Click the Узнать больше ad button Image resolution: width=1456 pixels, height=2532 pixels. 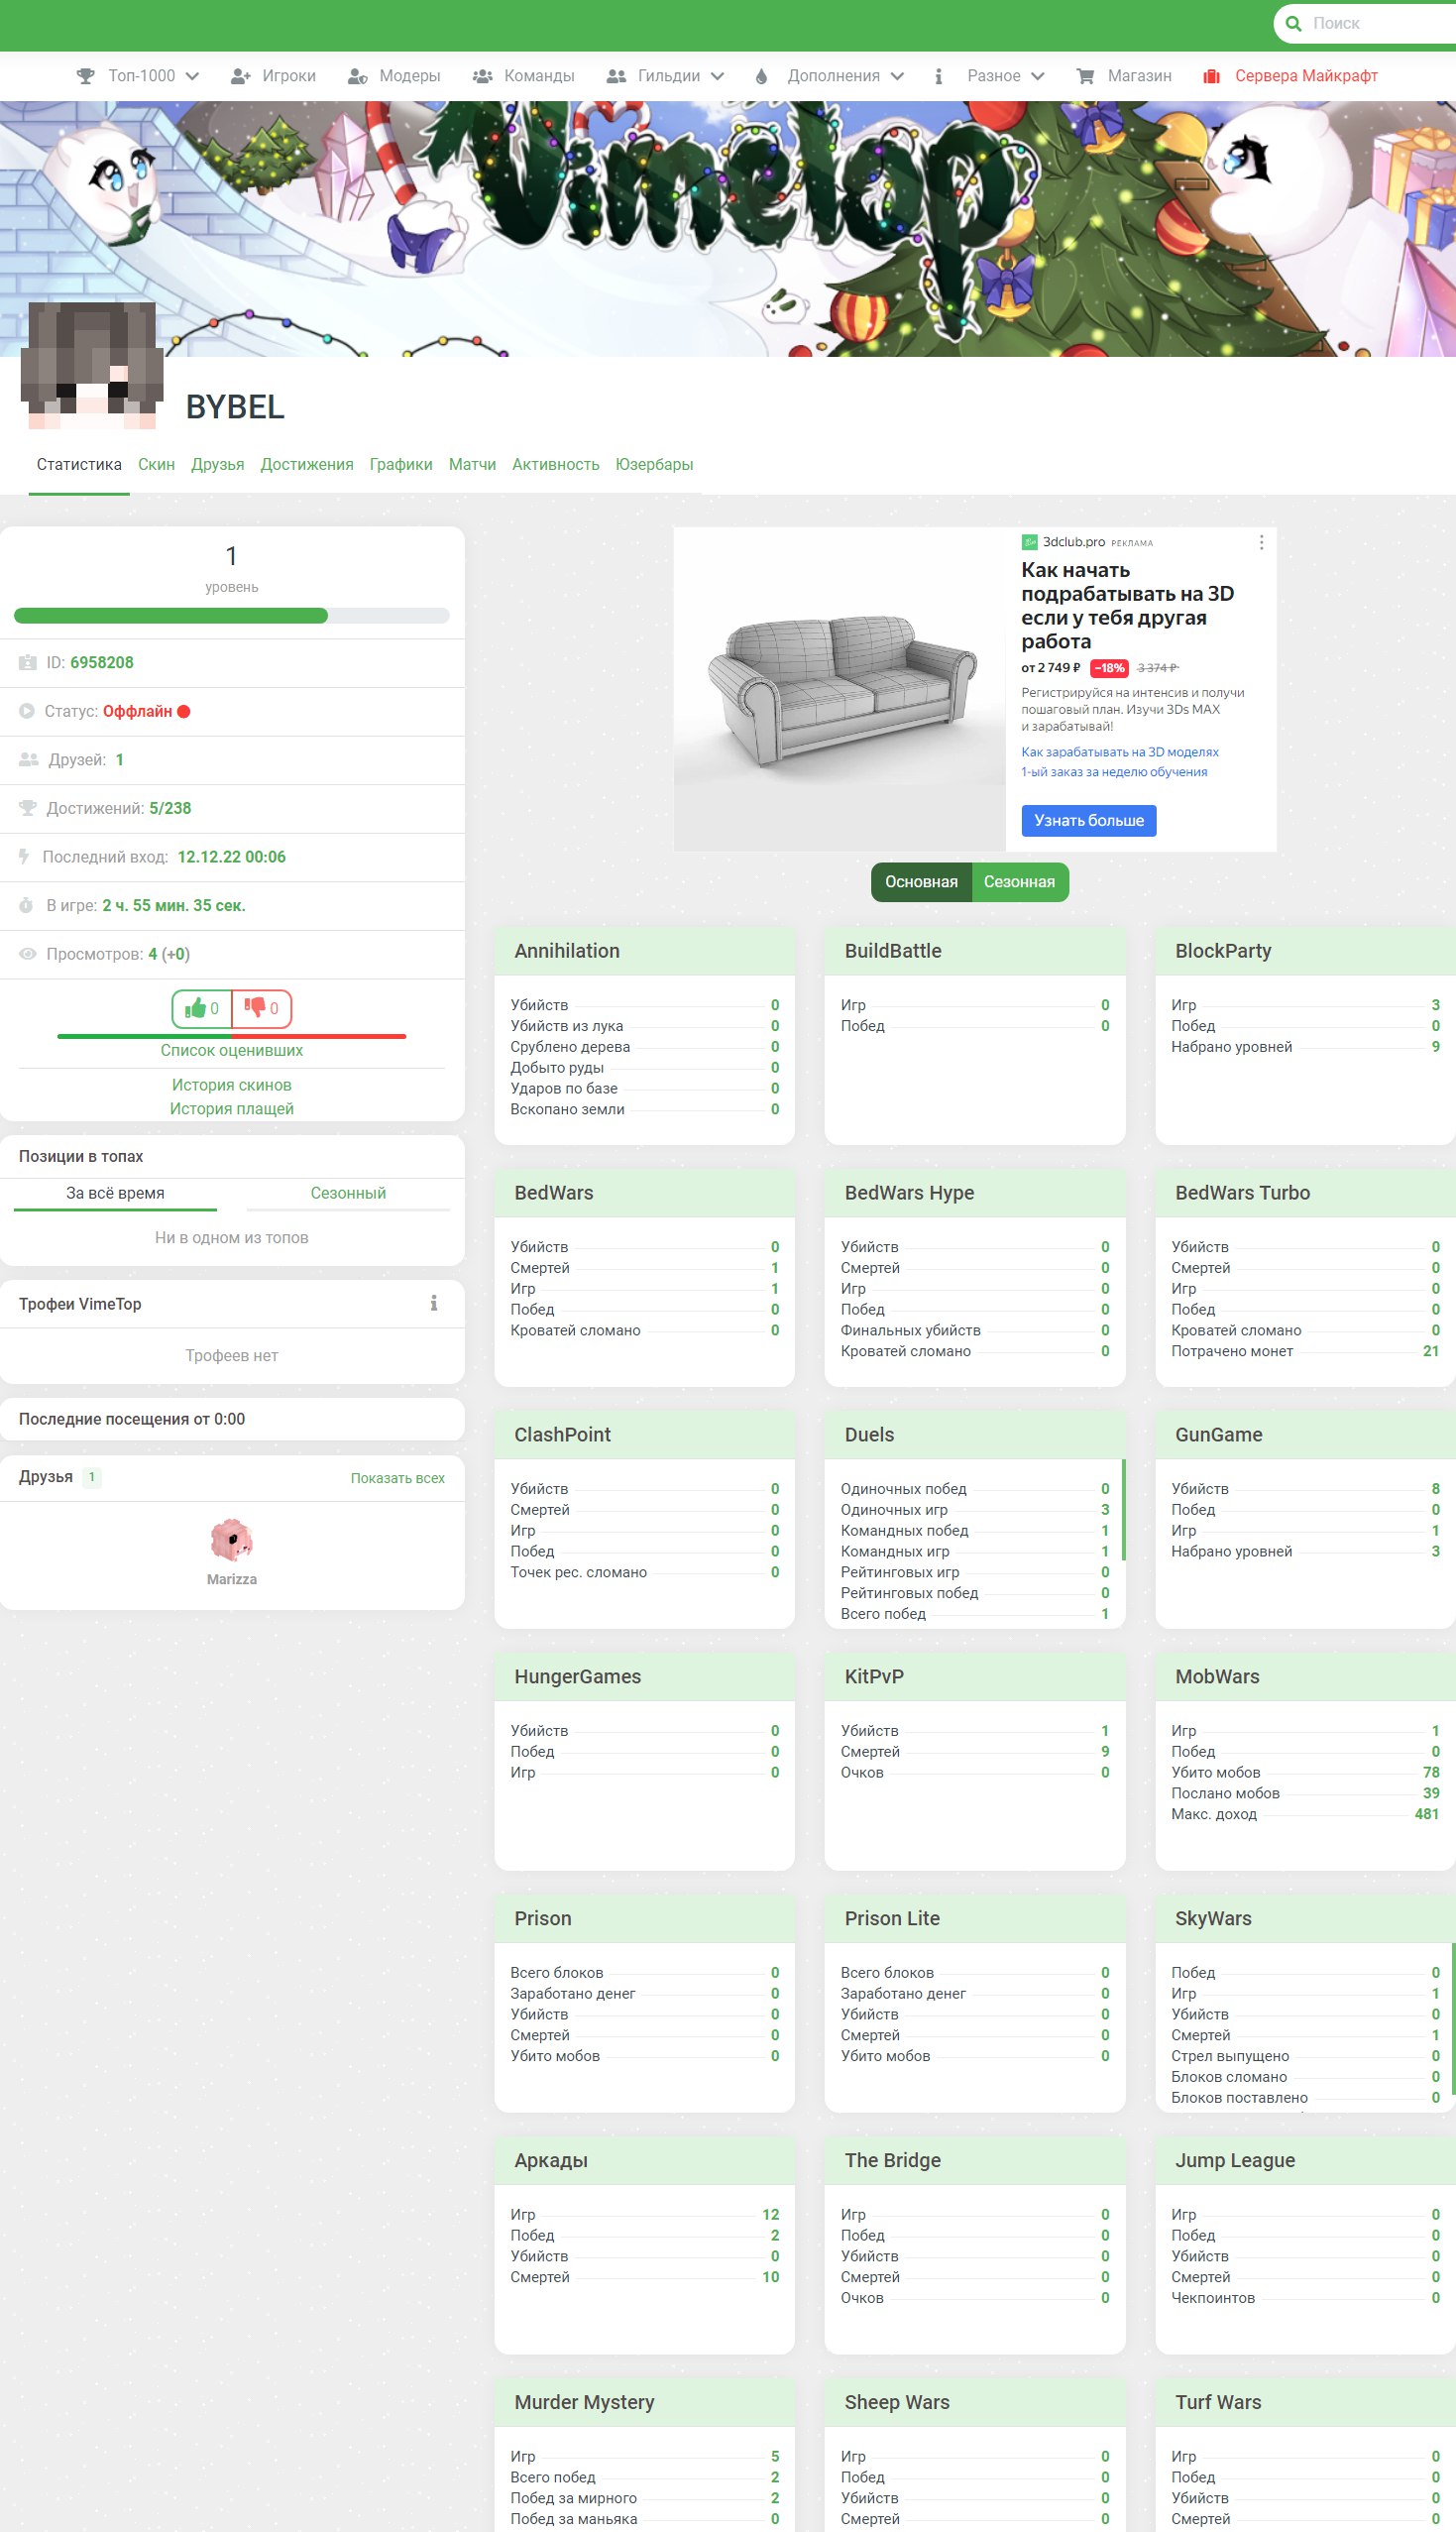1088,820
